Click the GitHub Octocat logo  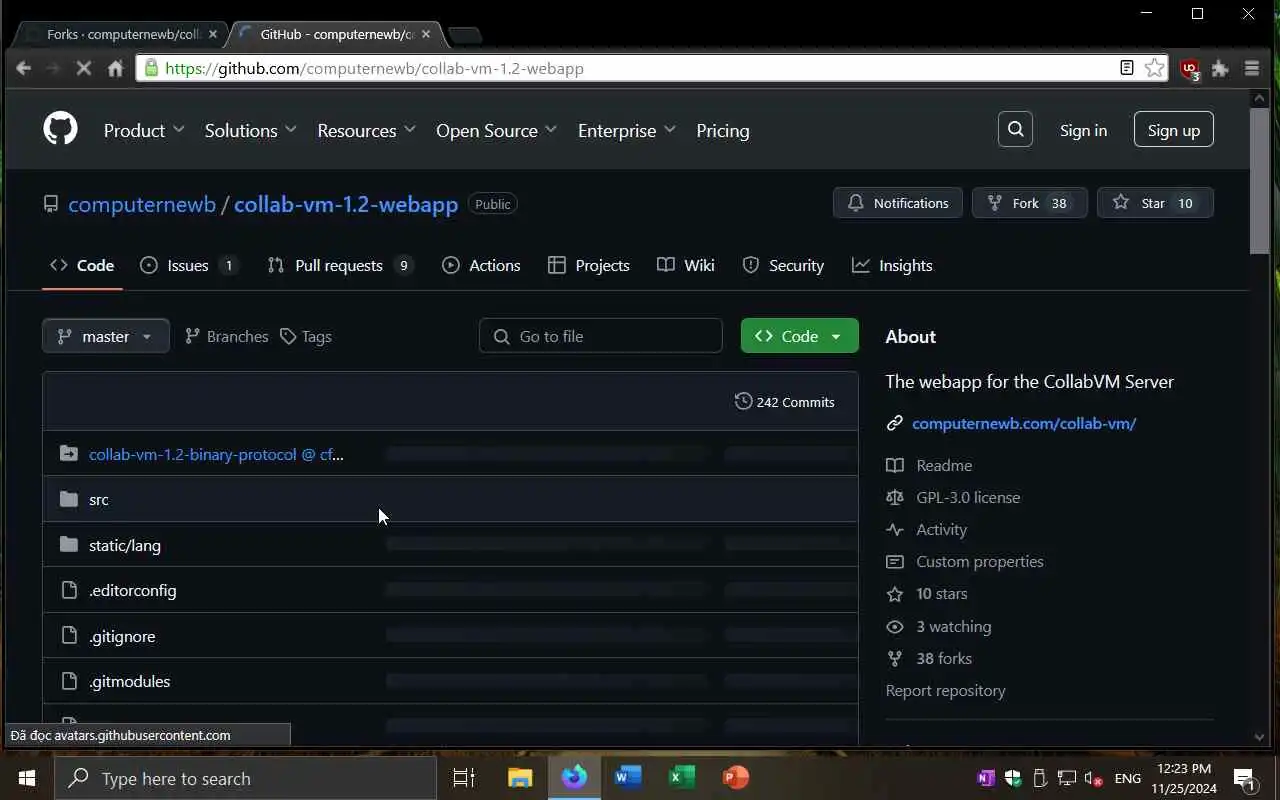tap(60, 130)
